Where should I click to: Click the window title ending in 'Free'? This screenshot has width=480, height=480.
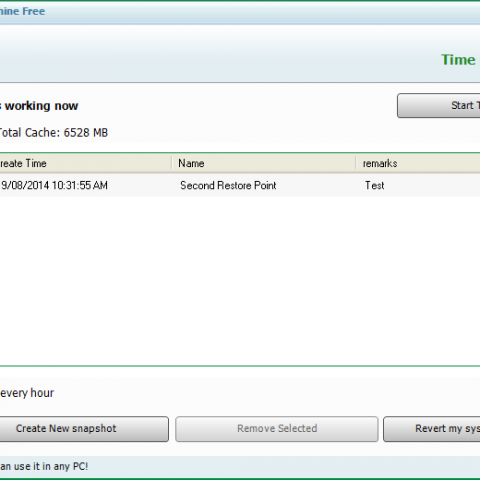pos(22,11)
